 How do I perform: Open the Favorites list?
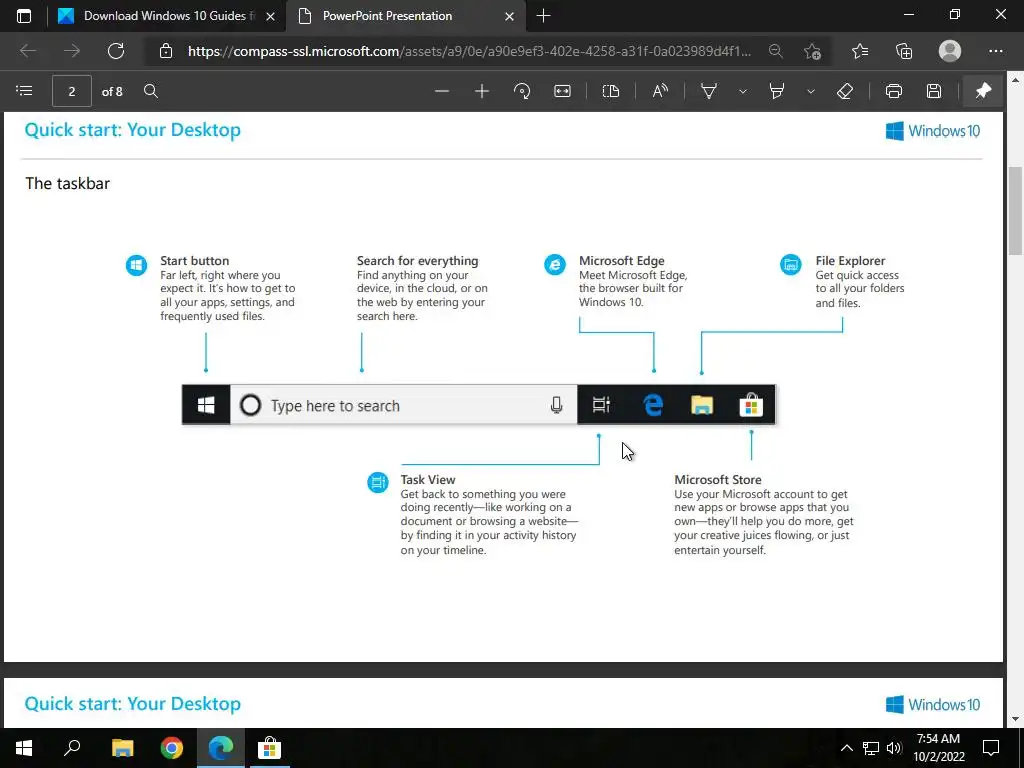click(860, 51)
